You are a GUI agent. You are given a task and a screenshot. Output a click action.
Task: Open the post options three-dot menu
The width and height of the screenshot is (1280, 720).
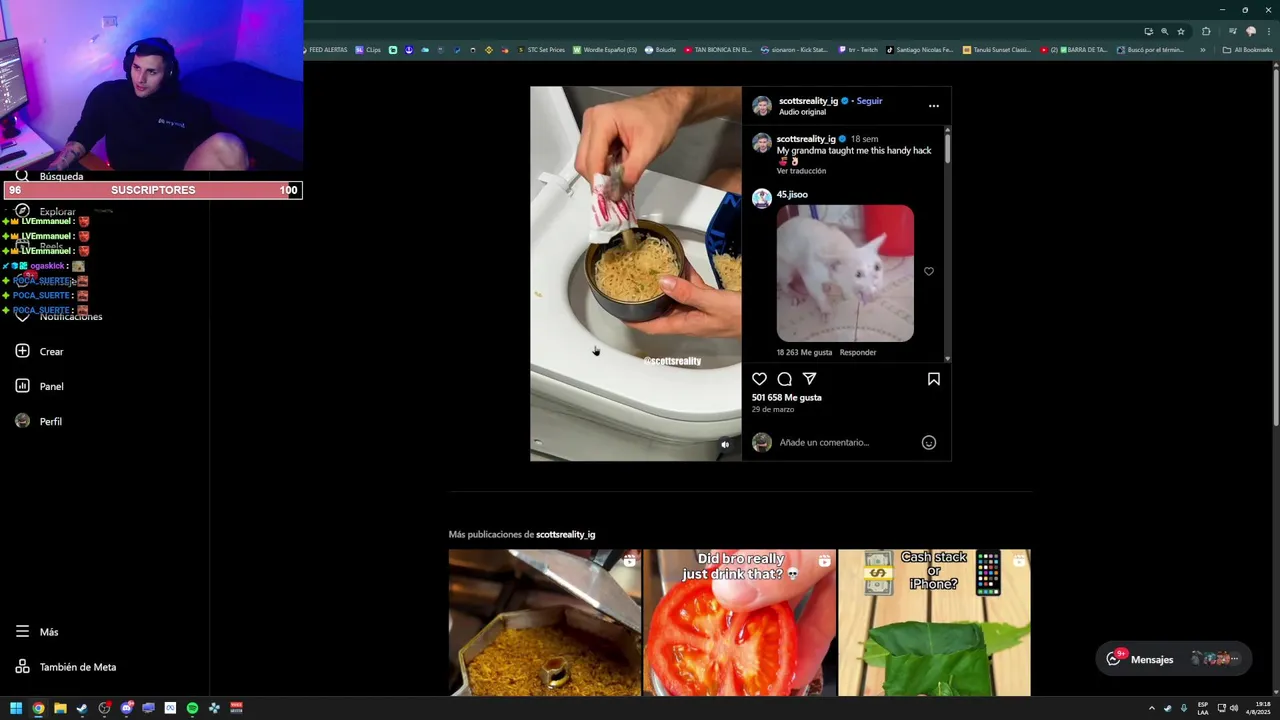click(934, 106)
